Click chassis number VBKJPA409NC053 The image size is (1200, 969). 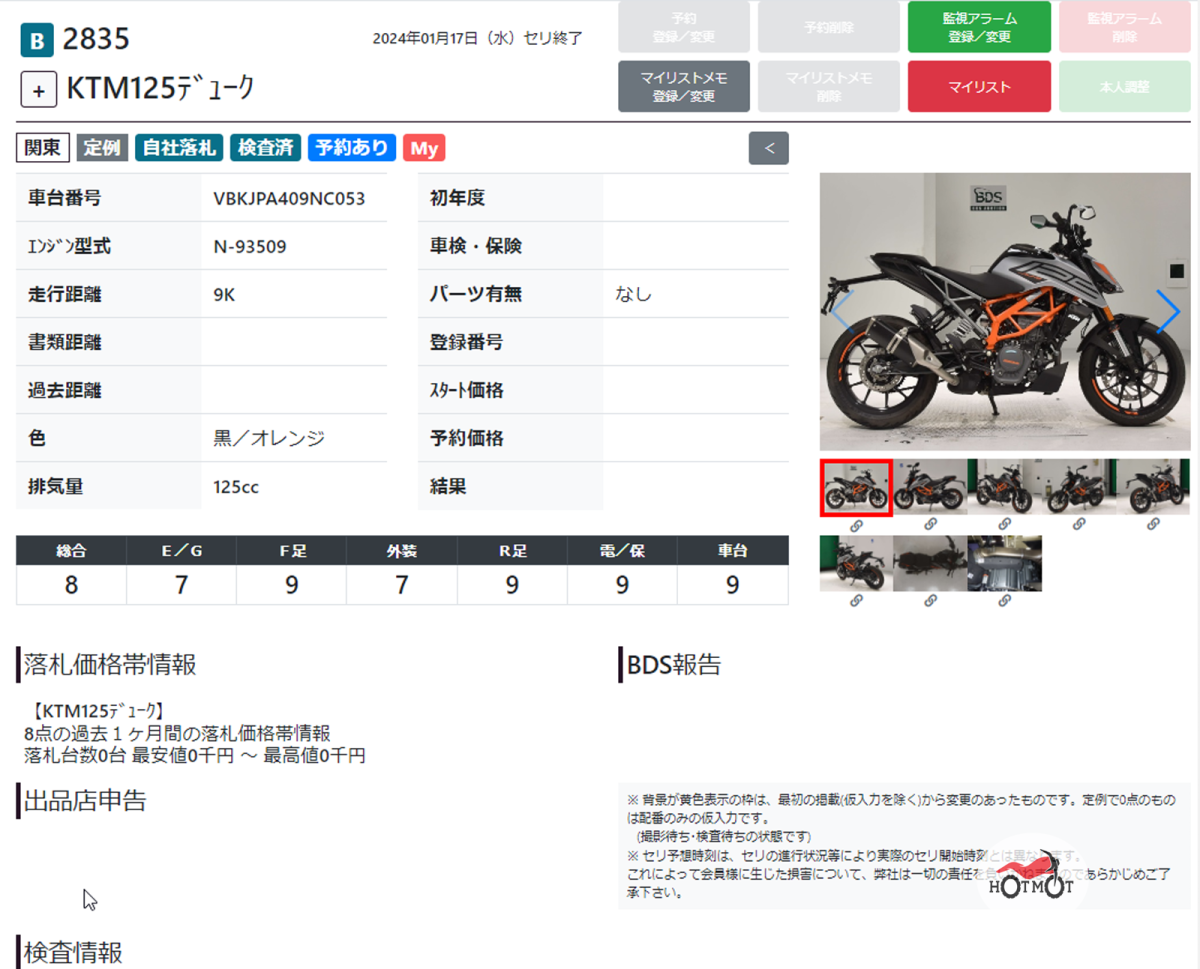click(289, 198)
